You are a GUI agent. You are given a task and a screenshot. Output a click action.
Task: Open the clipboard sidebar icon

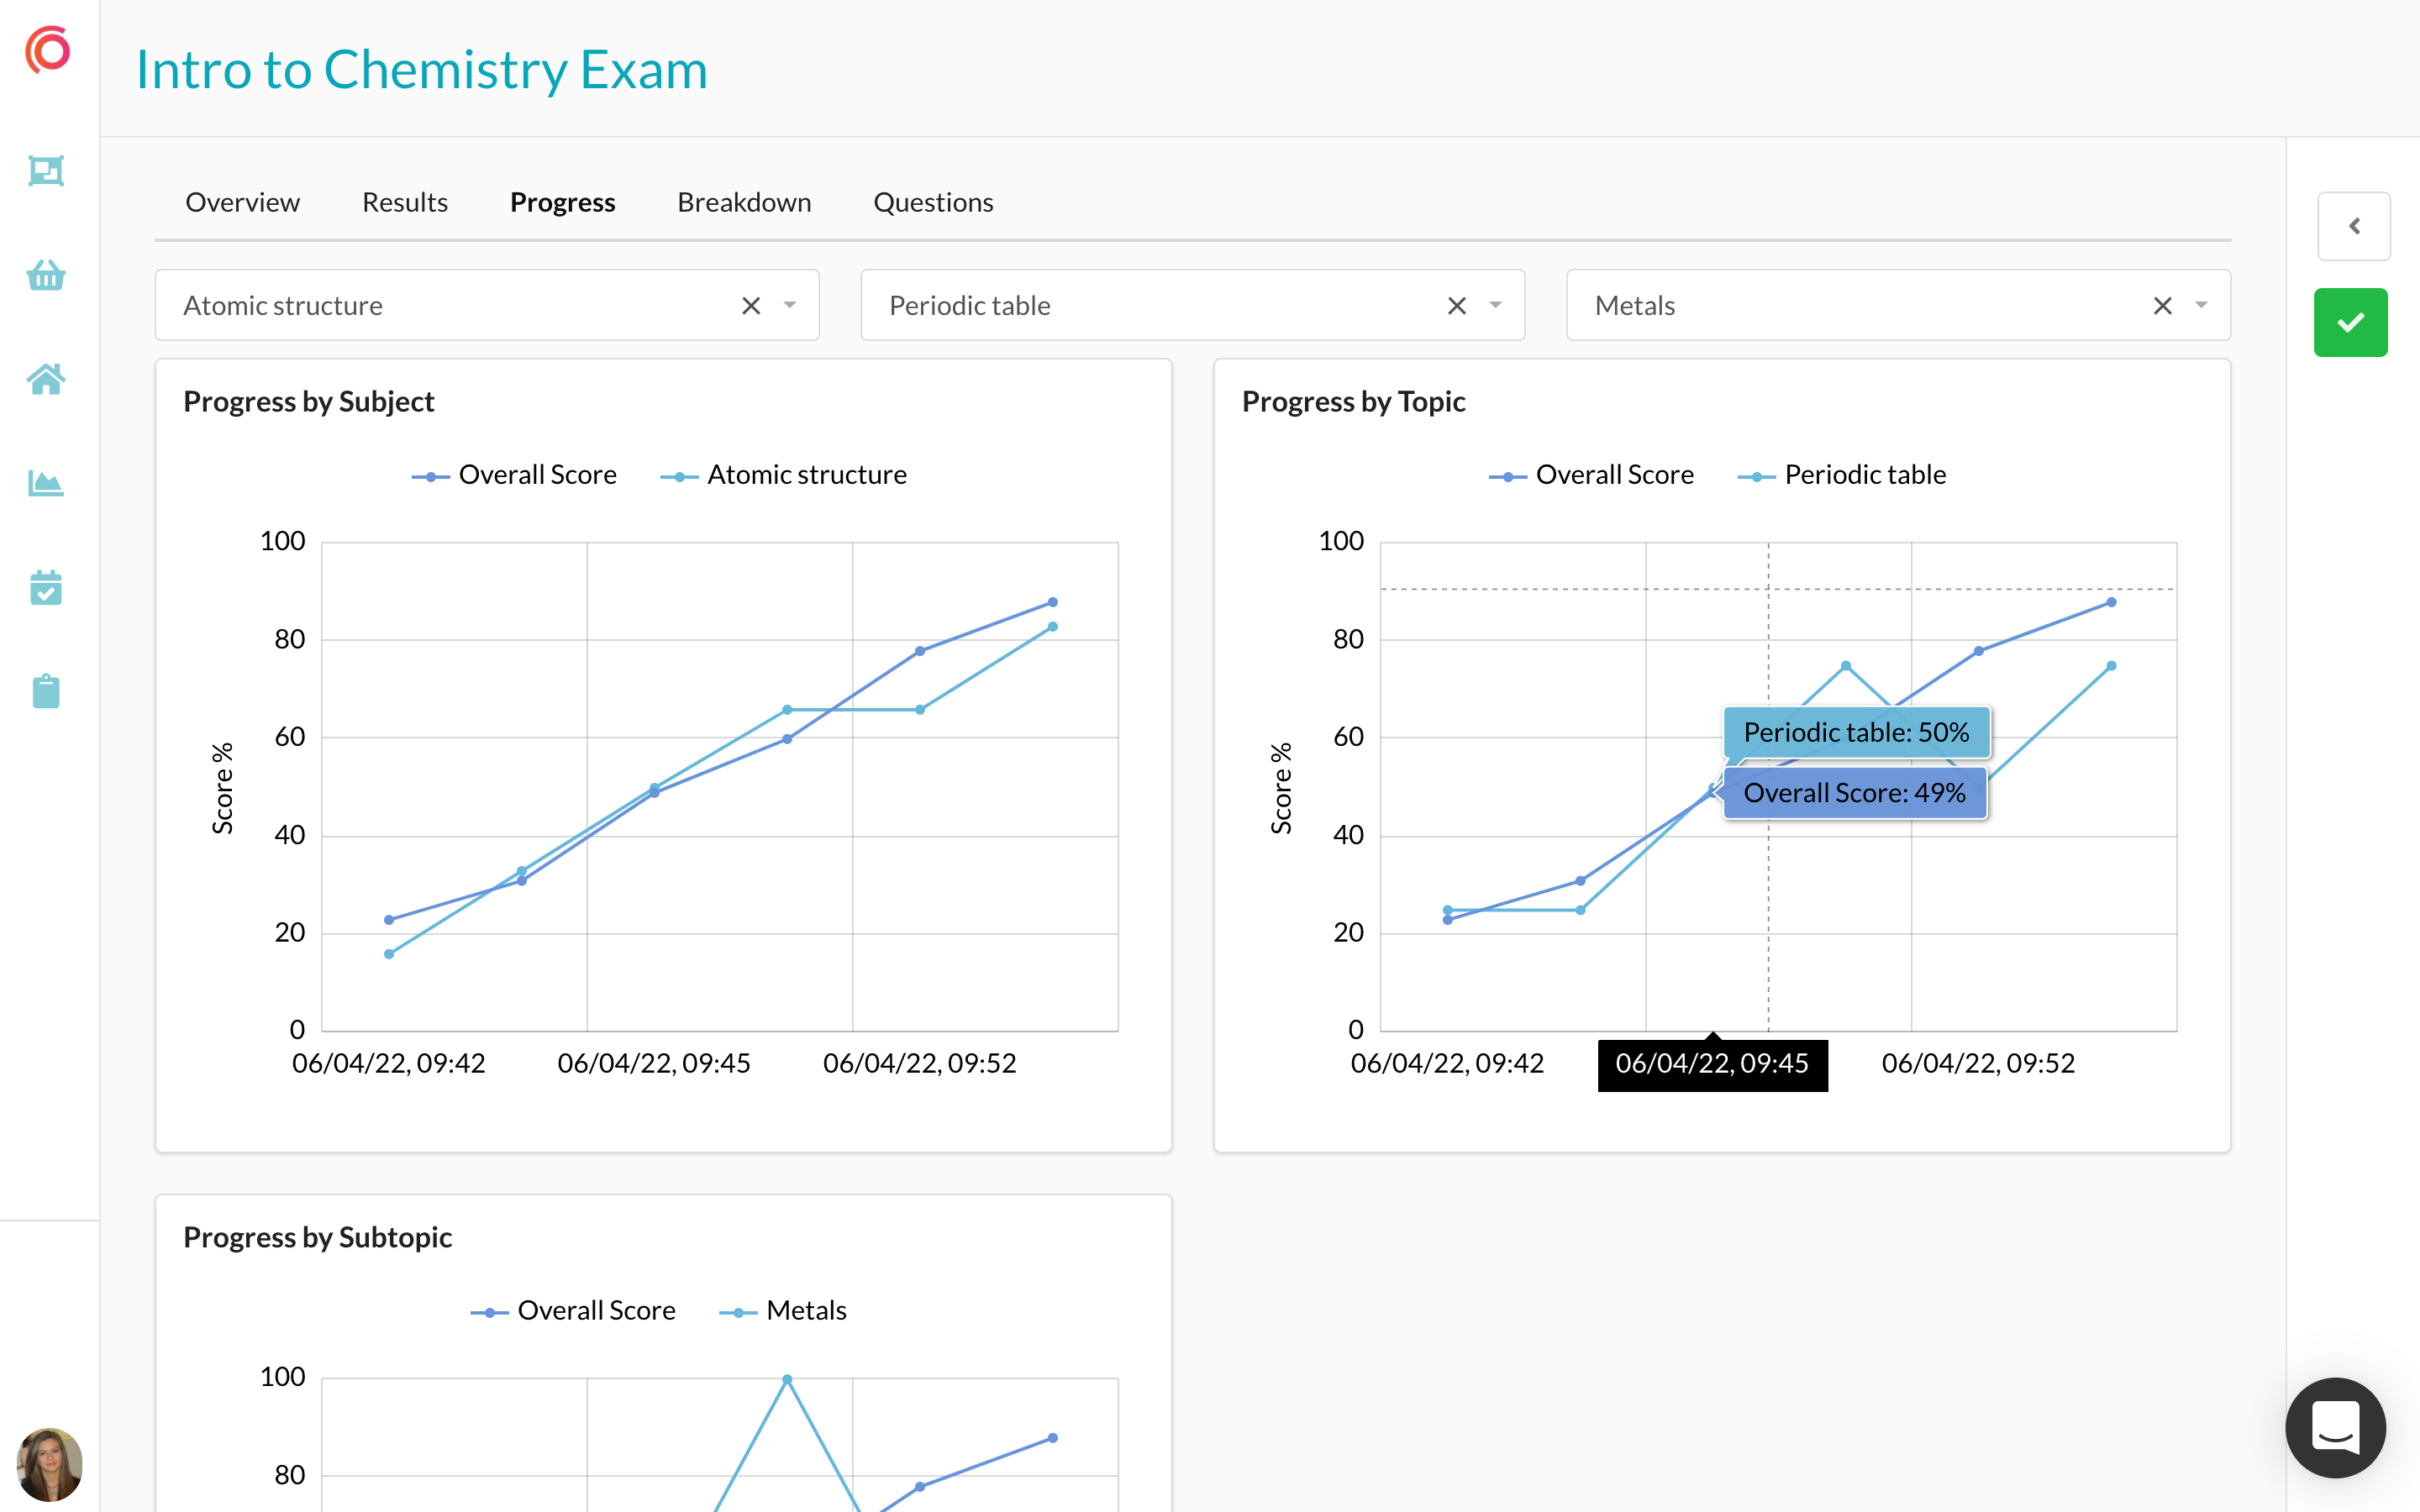(46, 691)
